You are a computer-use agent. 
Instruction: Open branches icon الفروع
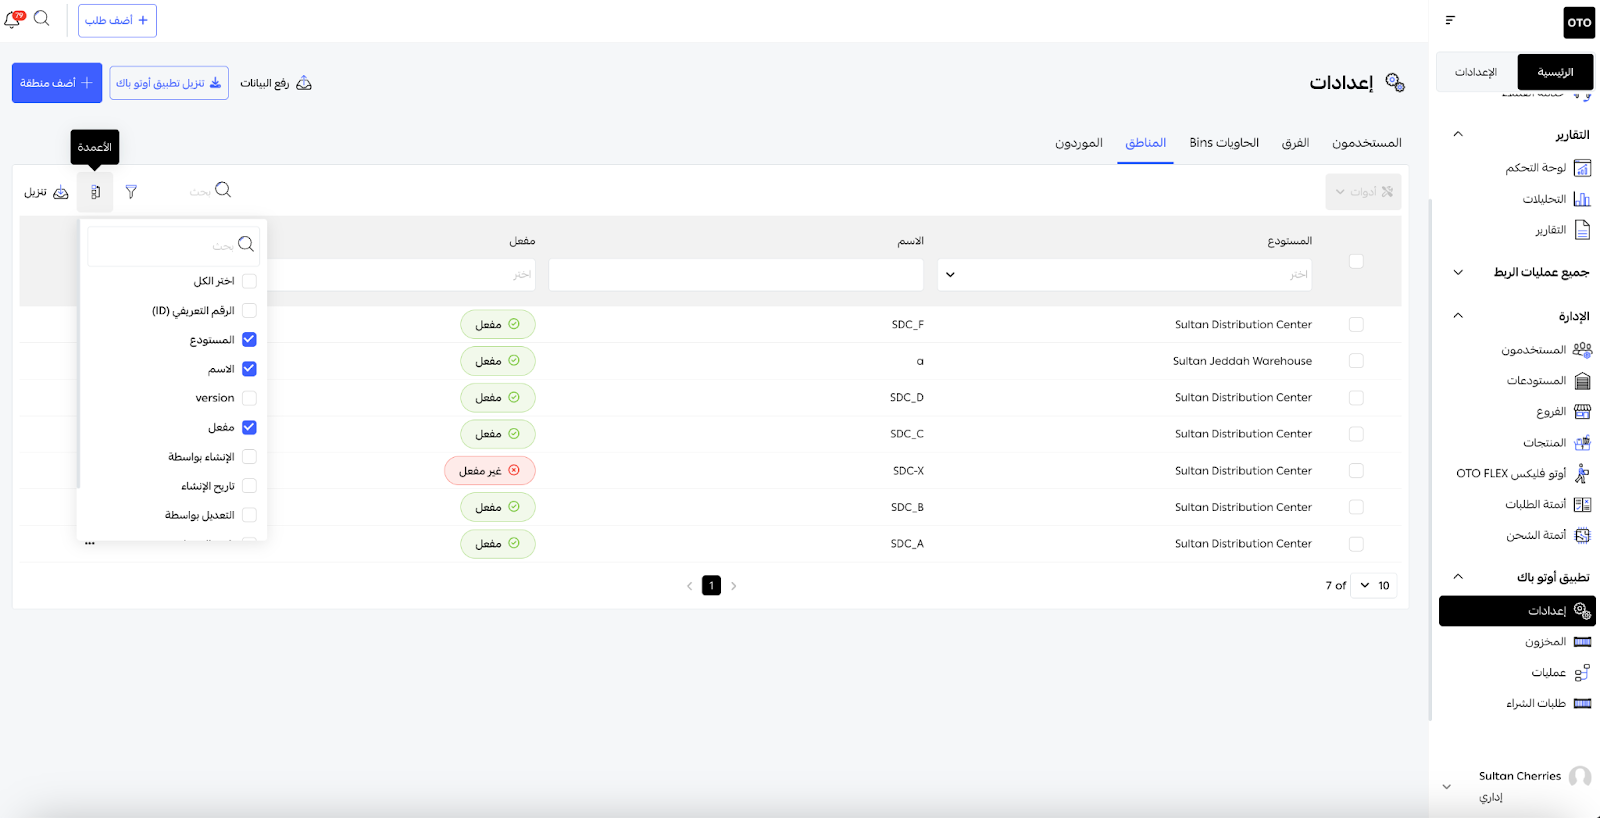pos(1582,412)
